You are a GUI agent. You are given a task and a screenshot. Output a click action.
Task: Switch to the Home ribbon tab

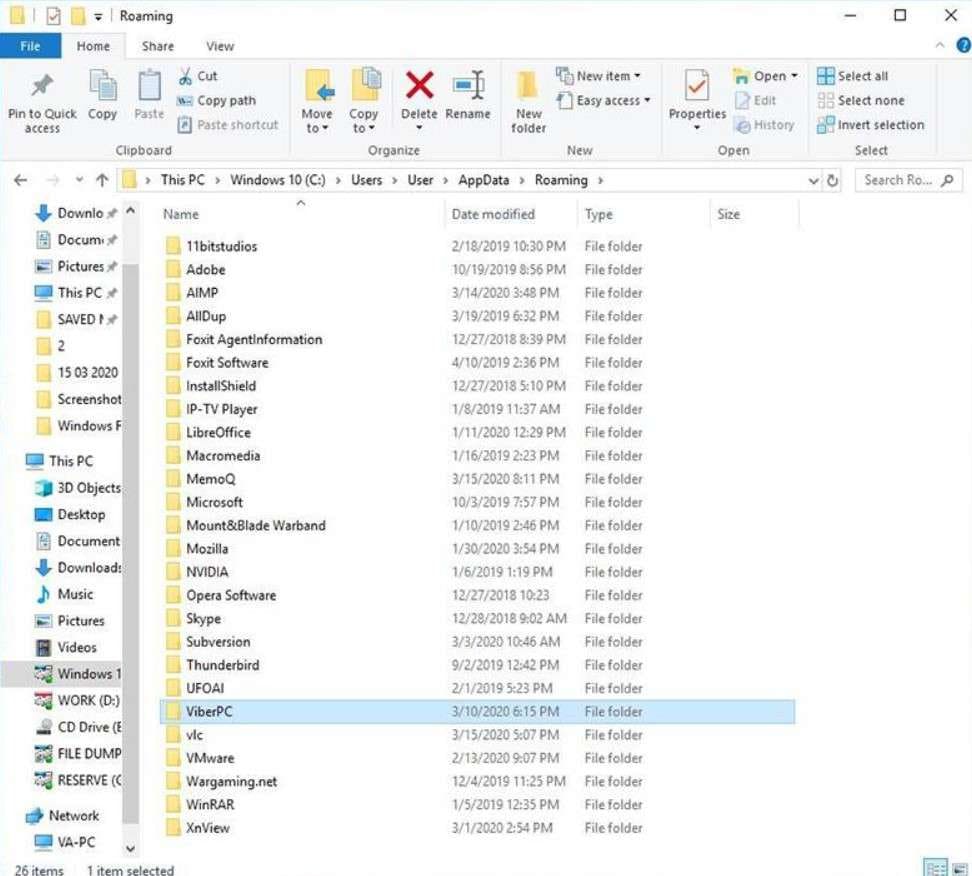93,46
